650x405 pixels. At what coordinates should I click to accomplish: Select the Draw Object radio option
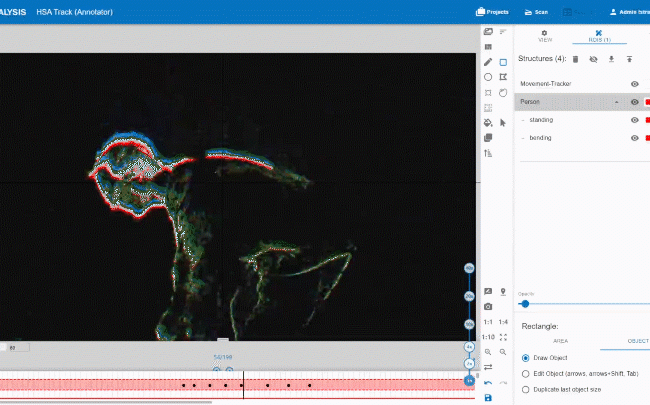(527, 358)
